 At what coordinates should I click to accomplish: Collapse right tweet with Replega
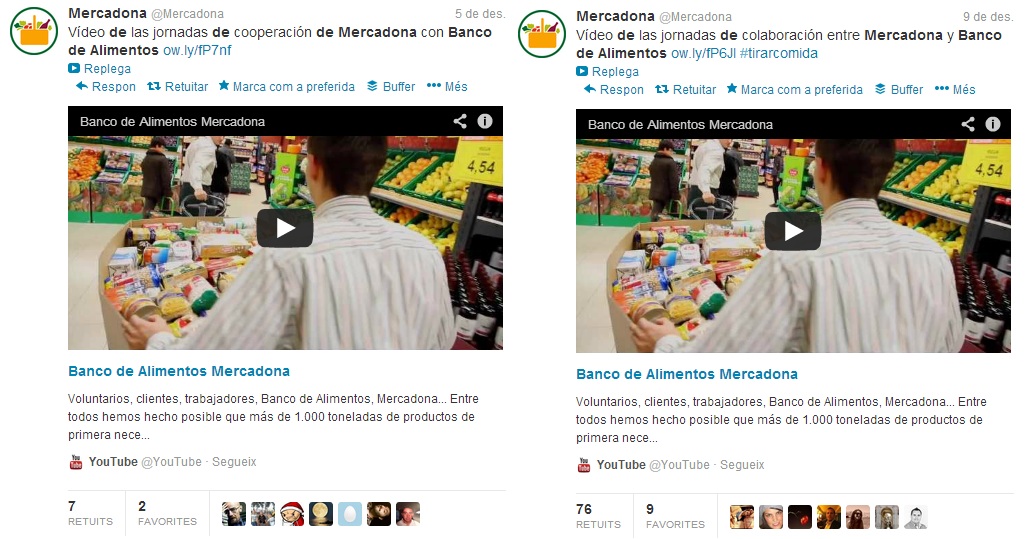[607, 71]
